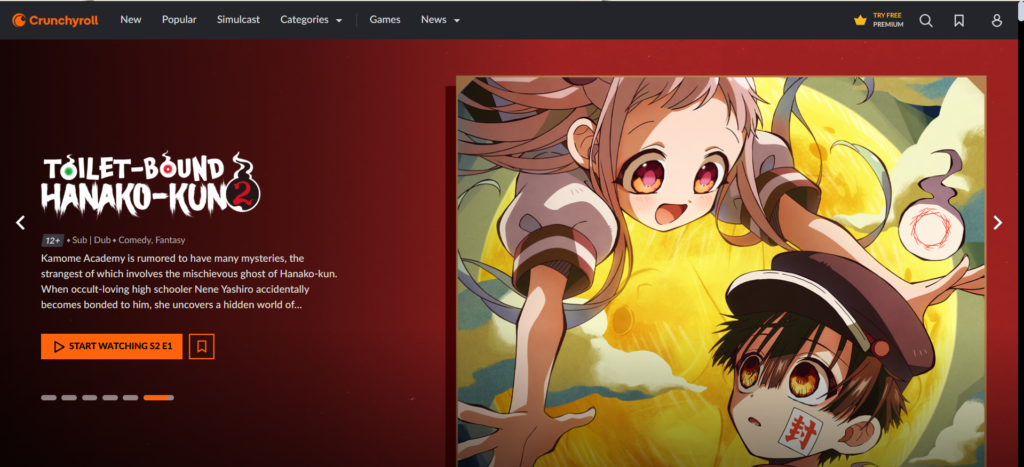Expand the Categories dropdown

[312, 20]
